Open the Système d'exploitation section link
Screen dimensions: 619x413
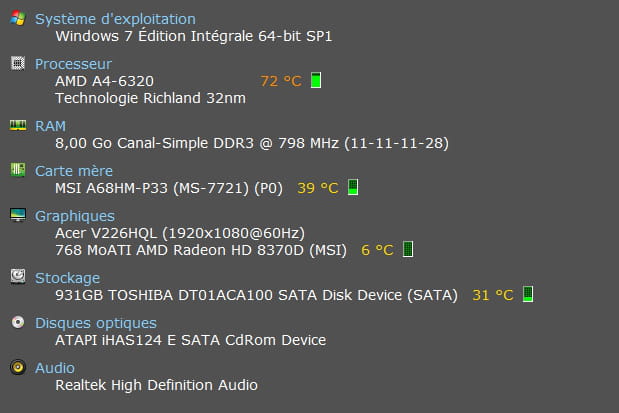[115, 19]
